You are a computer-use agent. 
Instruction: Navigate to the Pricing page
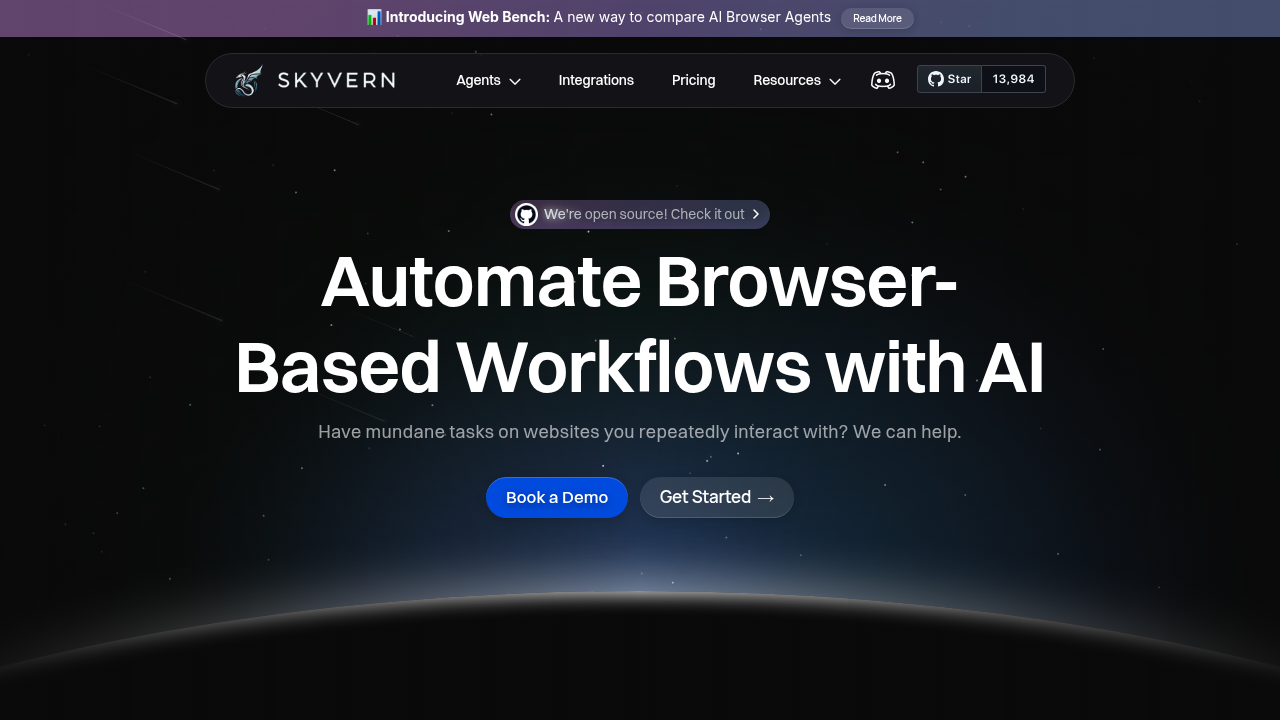pos(693,80)
